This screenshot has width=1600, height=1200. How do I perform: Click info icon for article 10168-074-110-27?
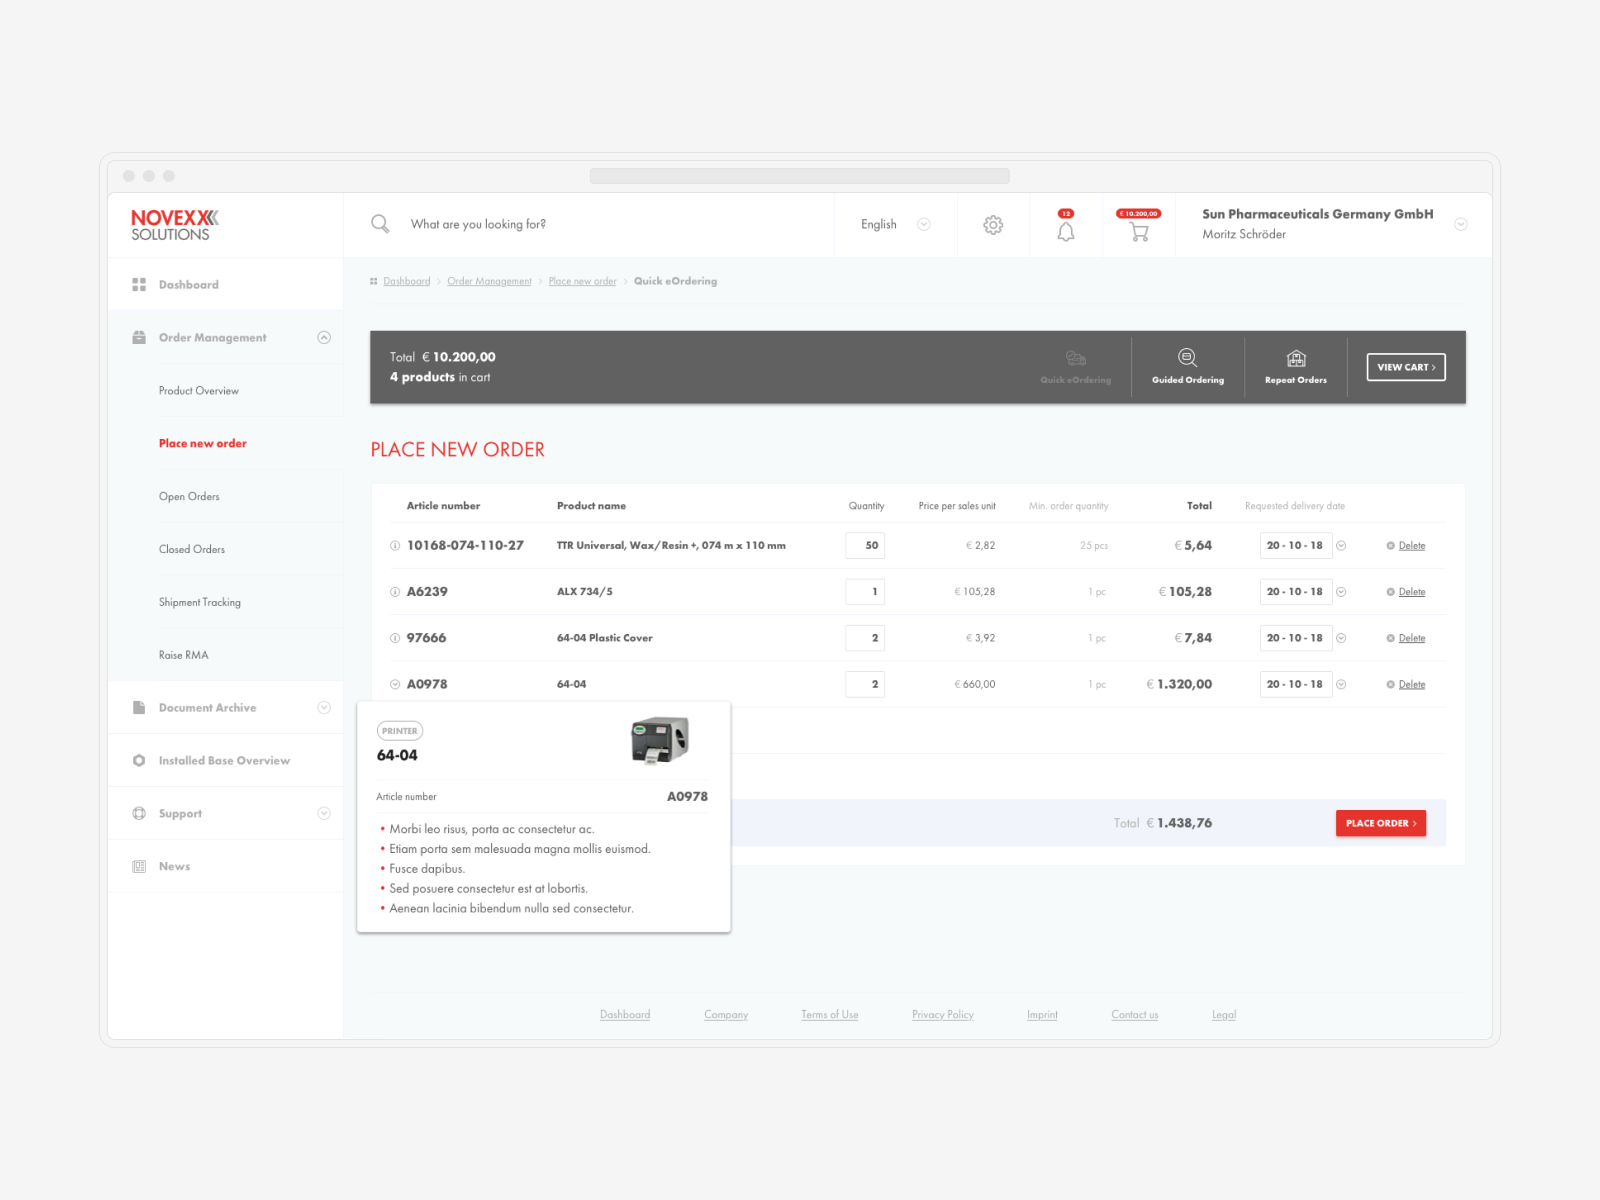[x=395, y=545]
